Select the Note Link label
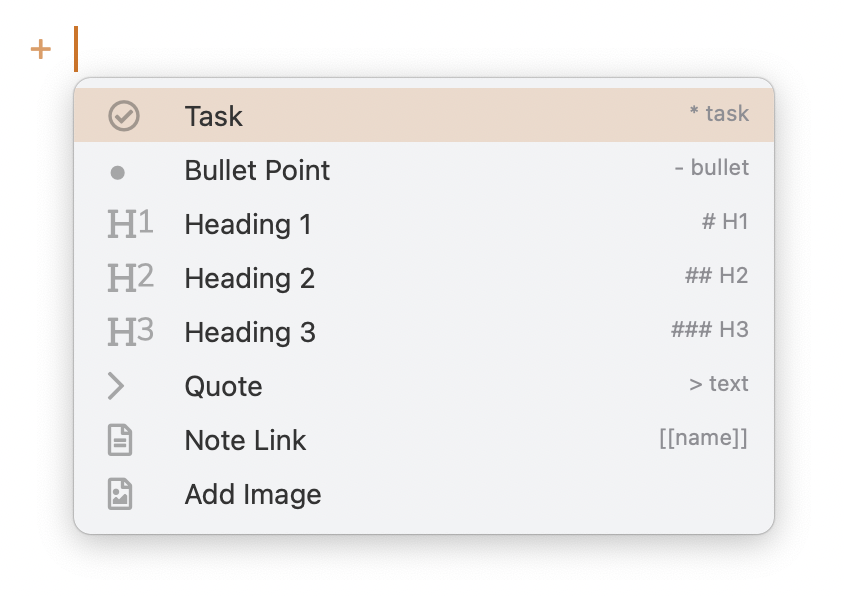Viewport: 844px width, 596px height. [x=245, y=440]
